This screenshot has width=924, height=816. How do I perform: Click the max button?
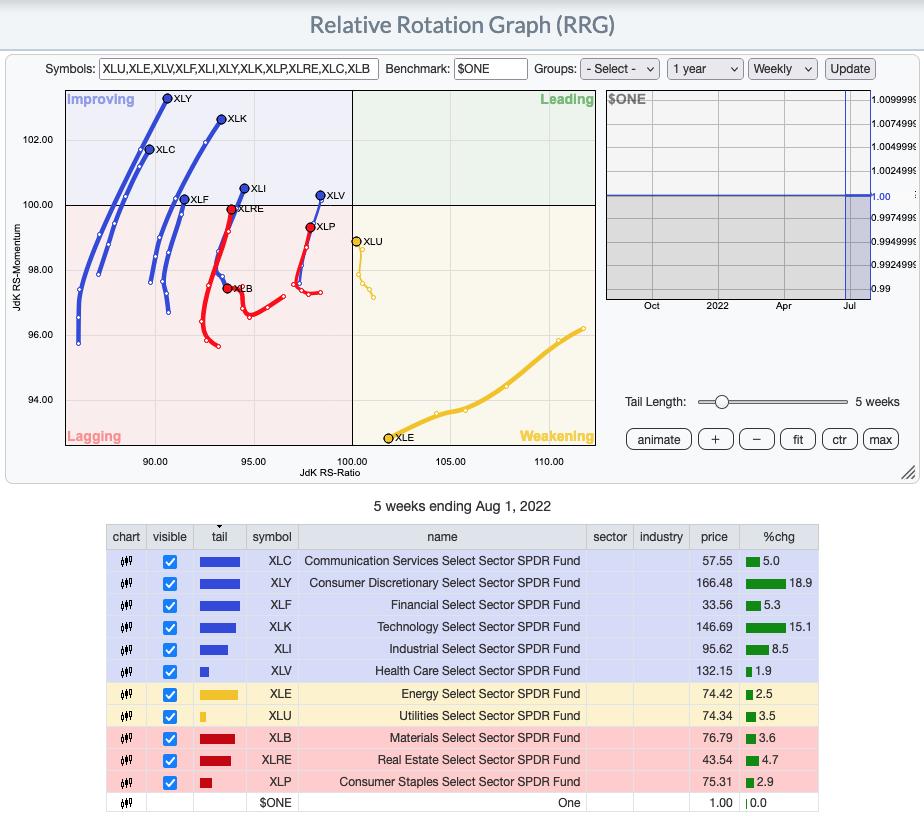click(880, 440)
